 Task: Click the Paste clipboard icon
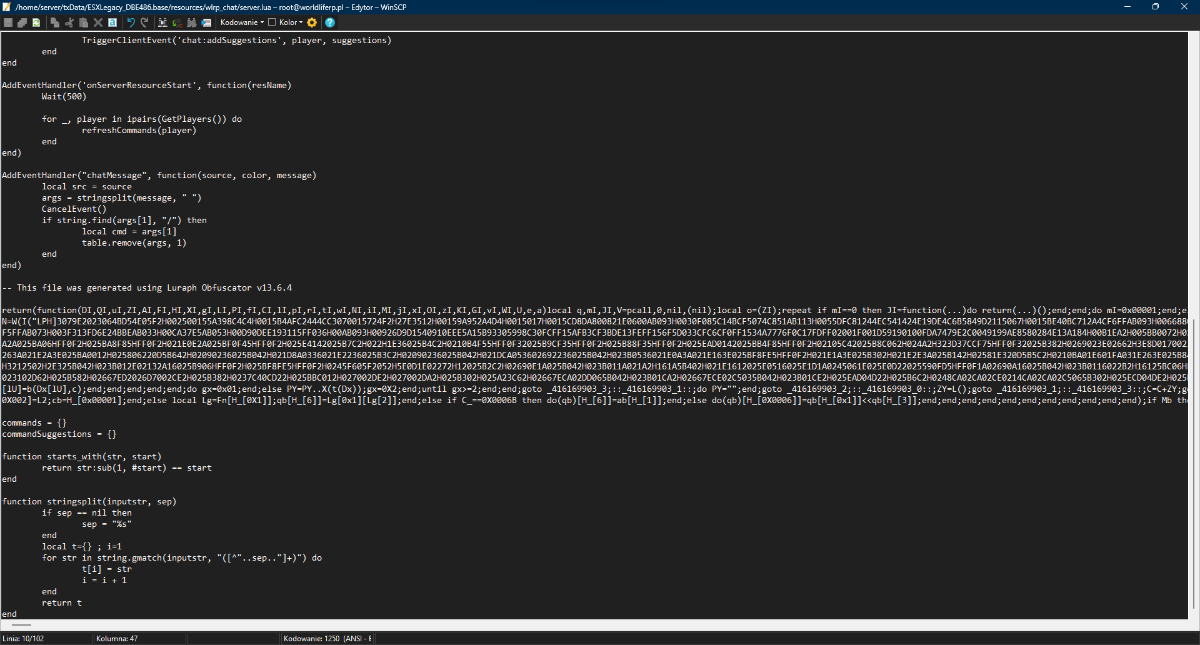pyautogui.click(x=83, y=22)
